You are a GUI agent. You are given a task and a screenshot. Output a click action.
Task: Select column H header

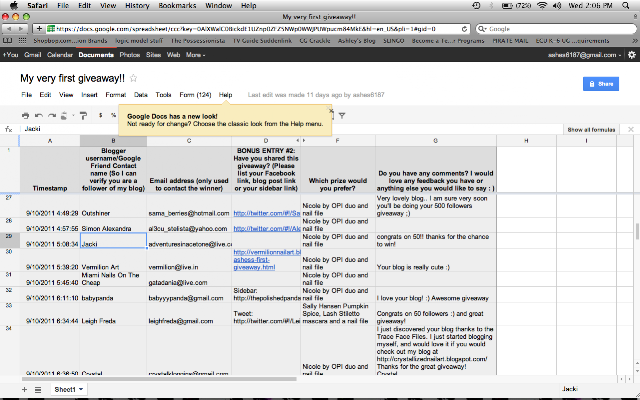pyautogui.click(x=526, y=140)
